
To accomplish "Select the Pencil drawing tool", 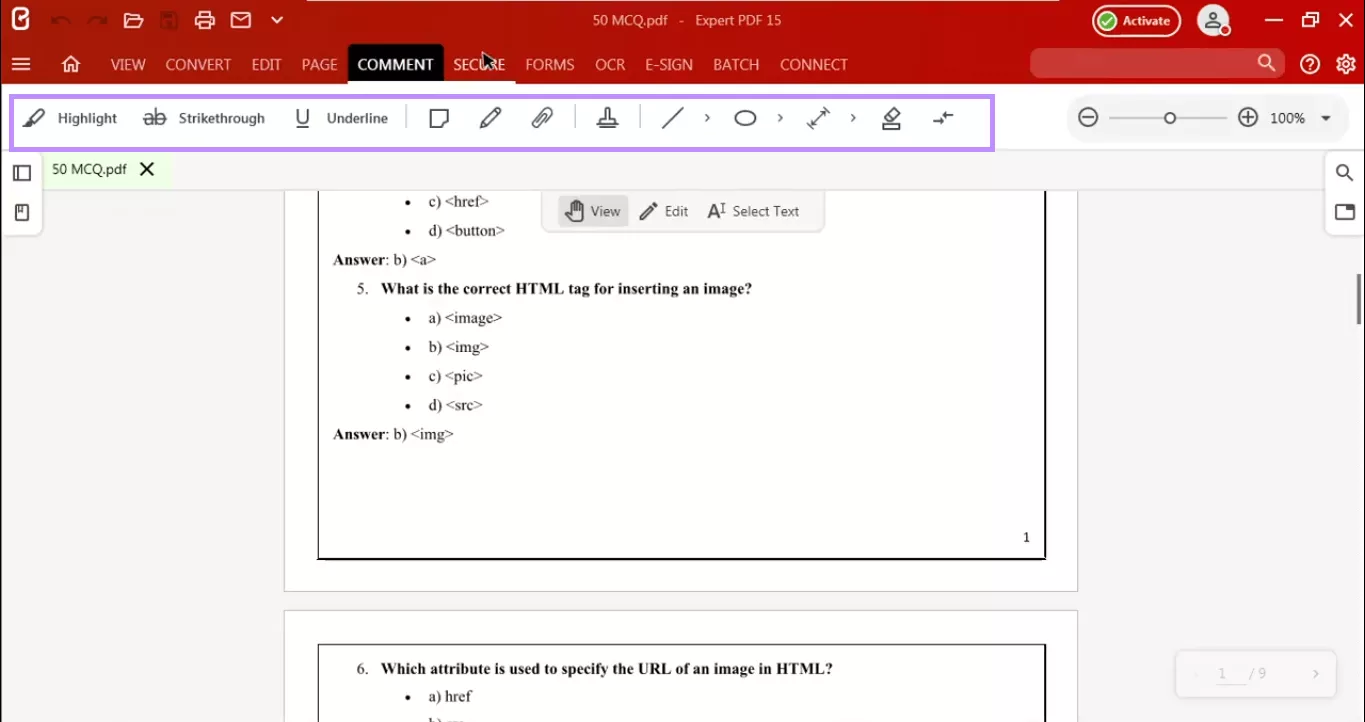I will (x=491, y=117).
